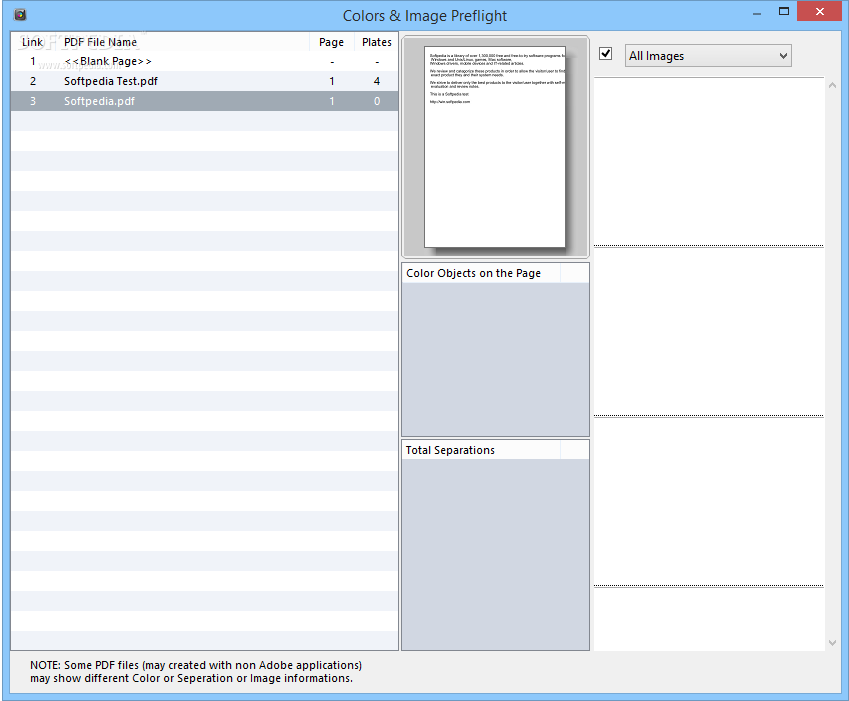This screenshot has width=849, height=701.
Task: Close the Colors & Image Preflight window
Action: point(819,11)
